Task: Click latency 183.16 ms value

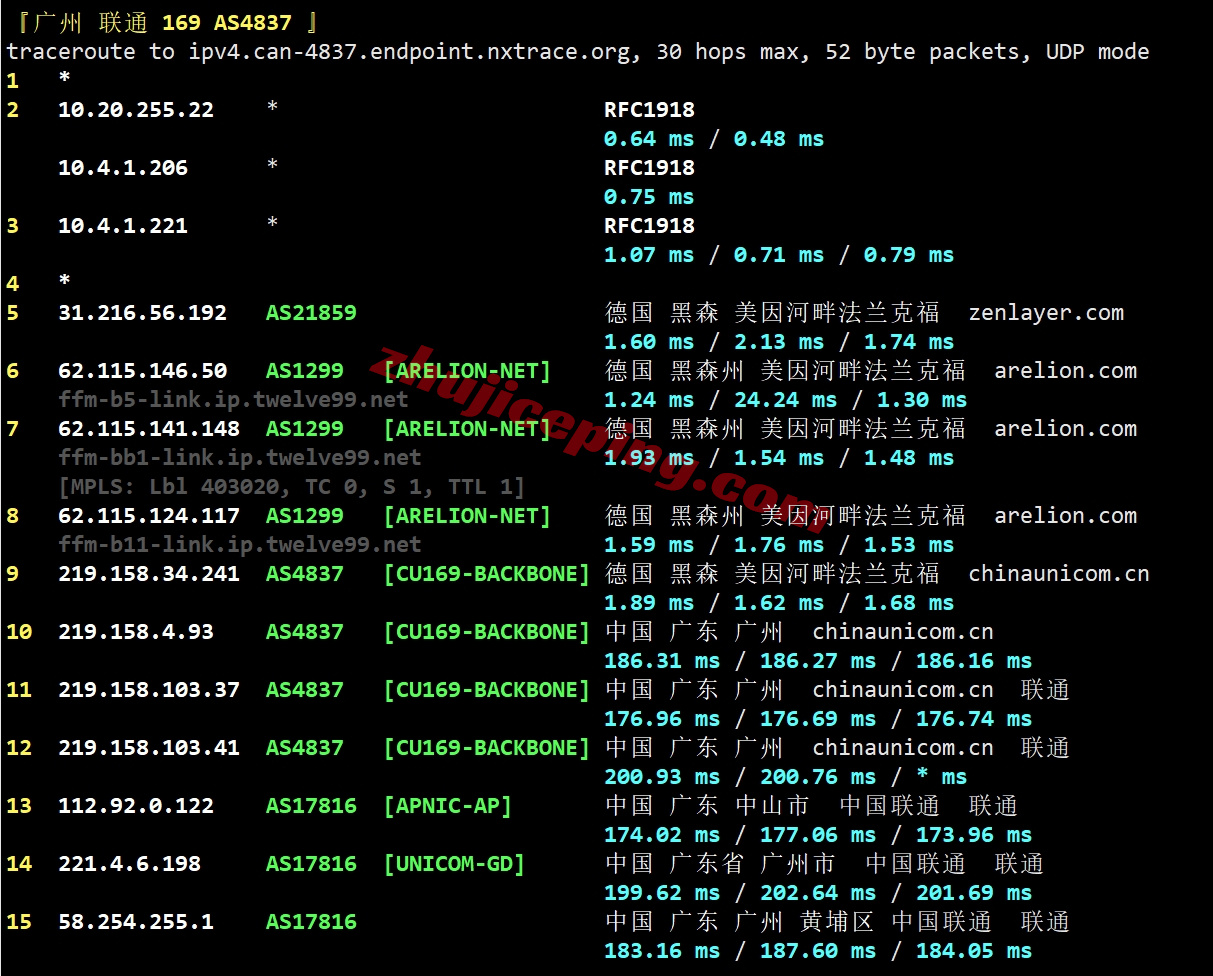Action: [x=662, y=951]
